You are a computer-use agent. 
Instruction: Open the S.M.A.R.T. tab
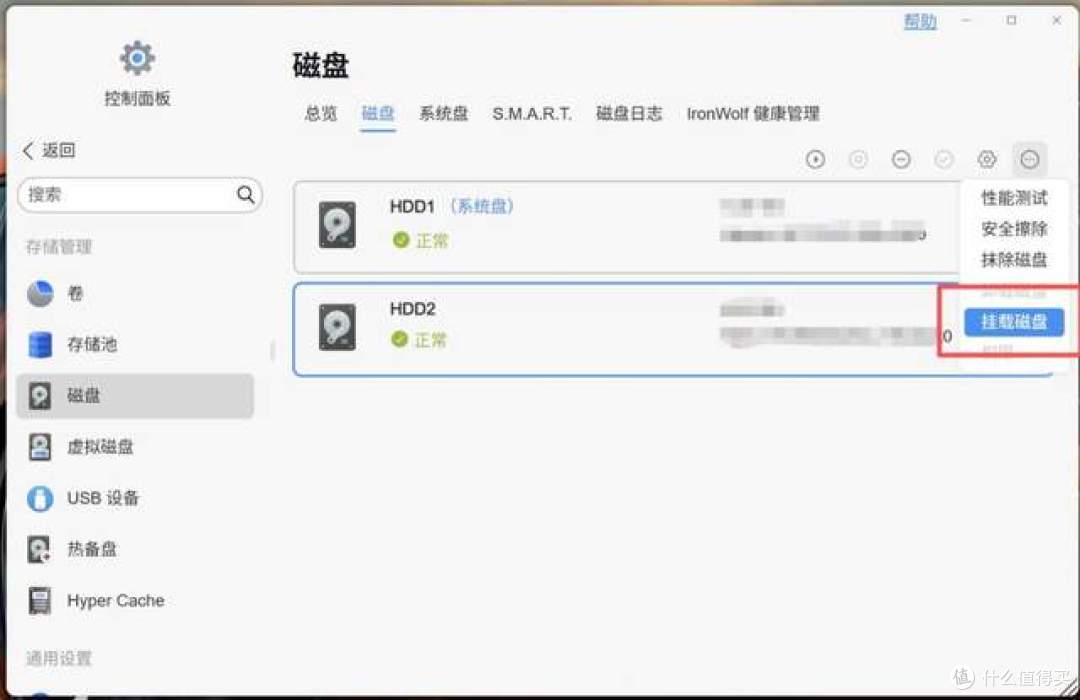click(x=532, y=114)
